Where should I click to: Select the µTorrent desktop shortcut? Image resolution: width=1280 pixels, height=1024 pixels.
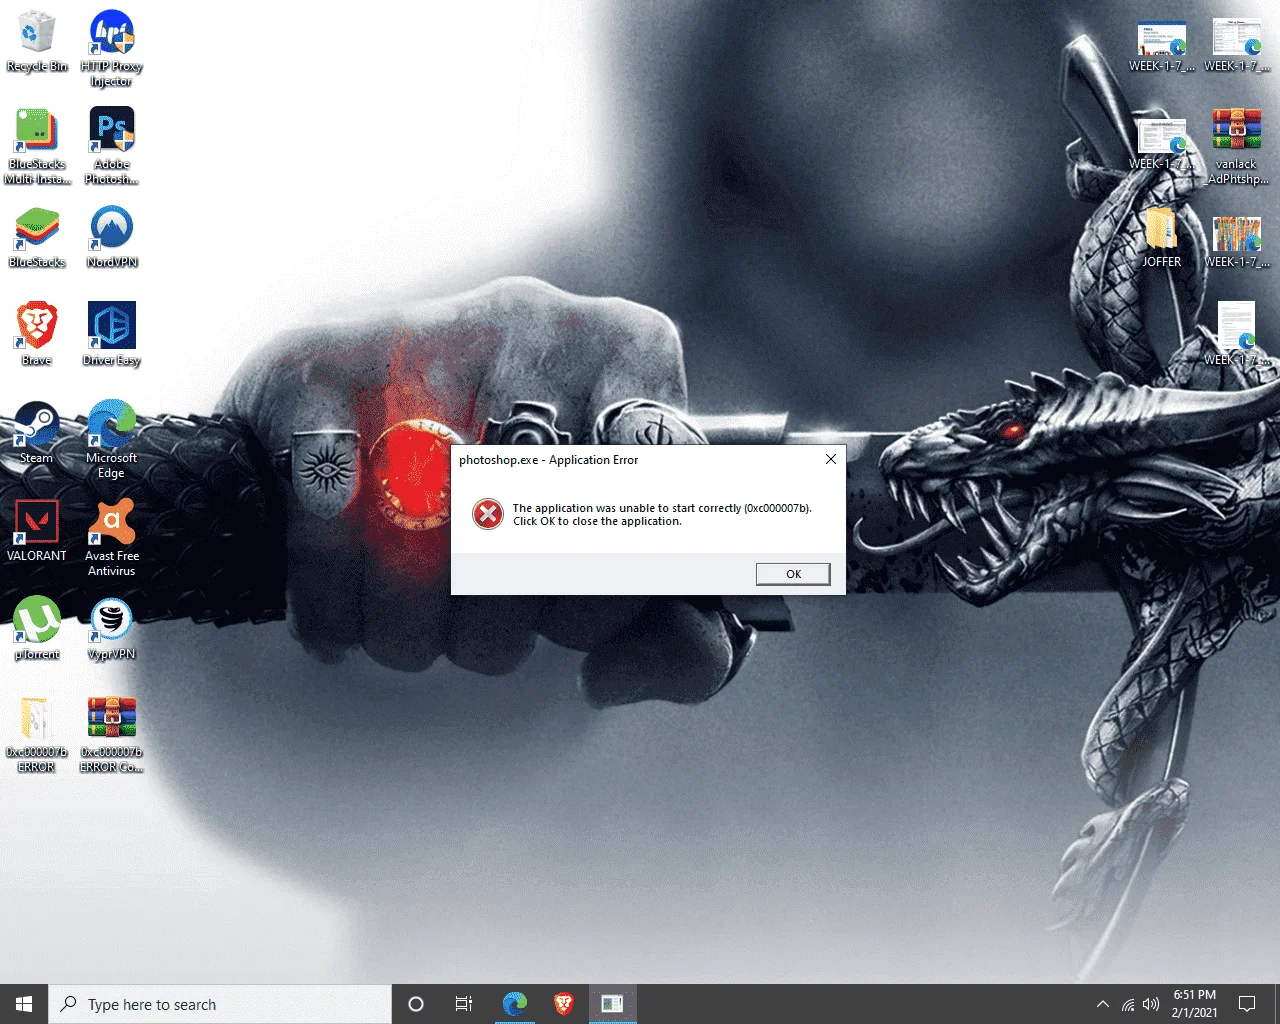pyautogui.click(x=37, y=629)
